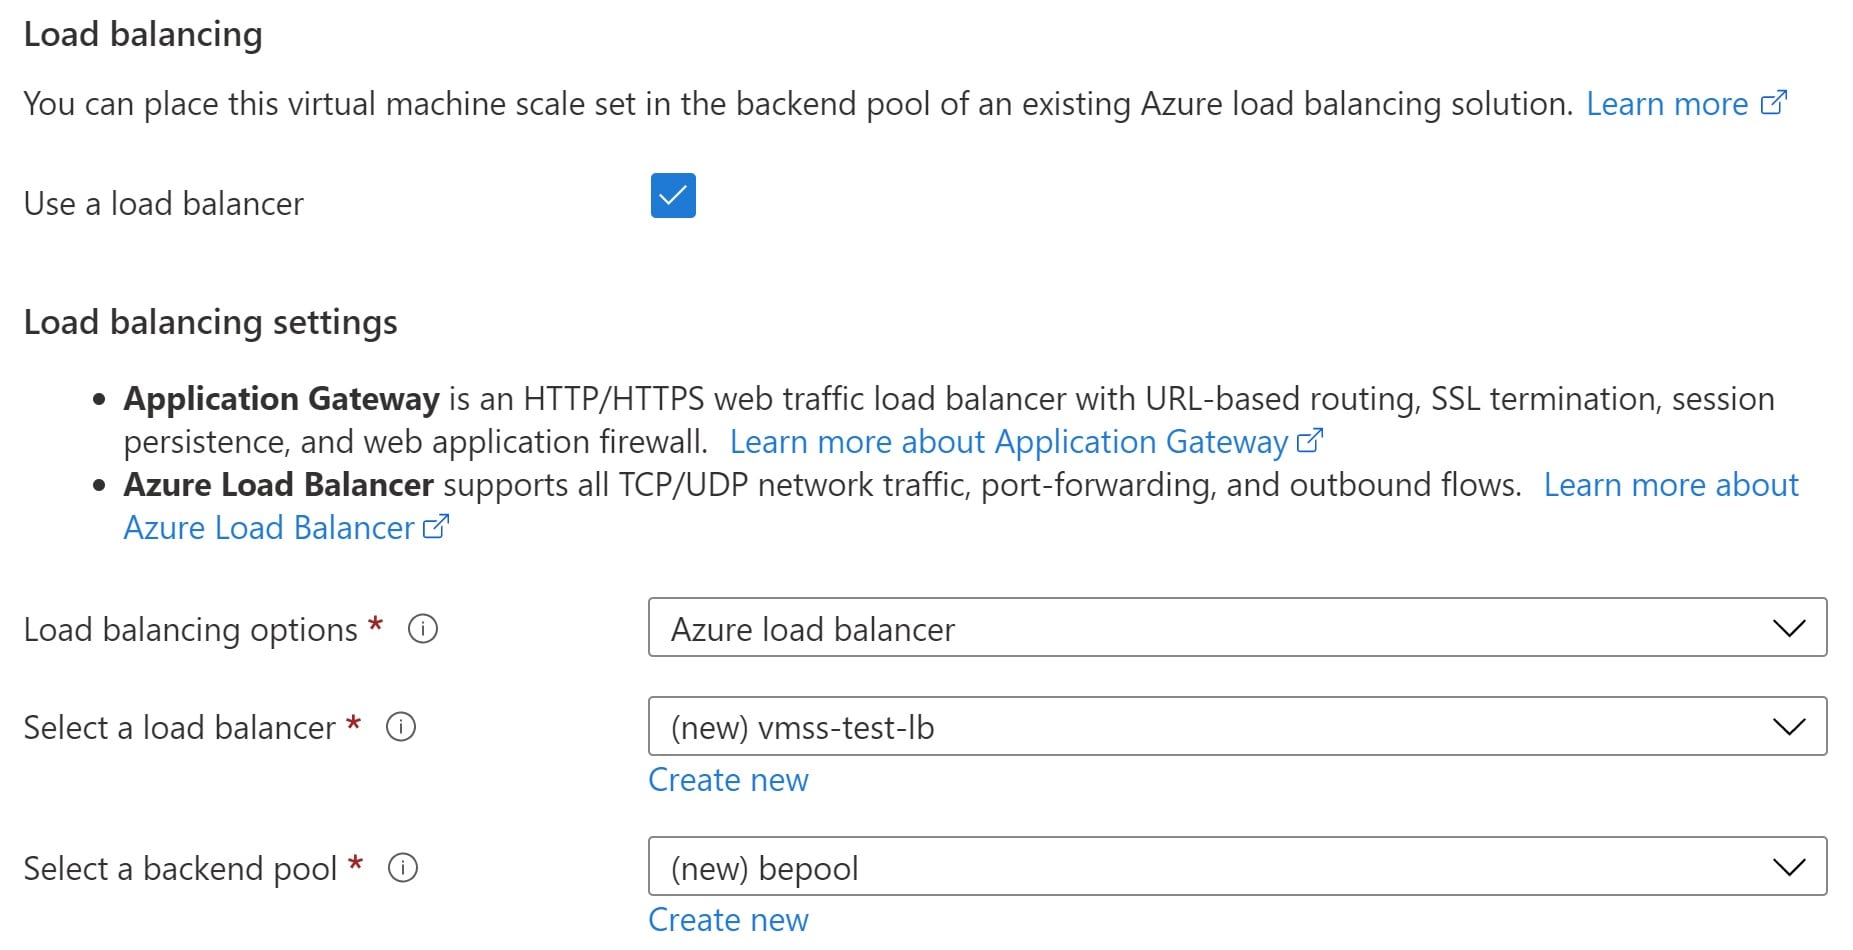Viewport: 1853px width, 950px height.
Task: Click external-link icon beside Learn more
Action: [x=1773, y=103]
